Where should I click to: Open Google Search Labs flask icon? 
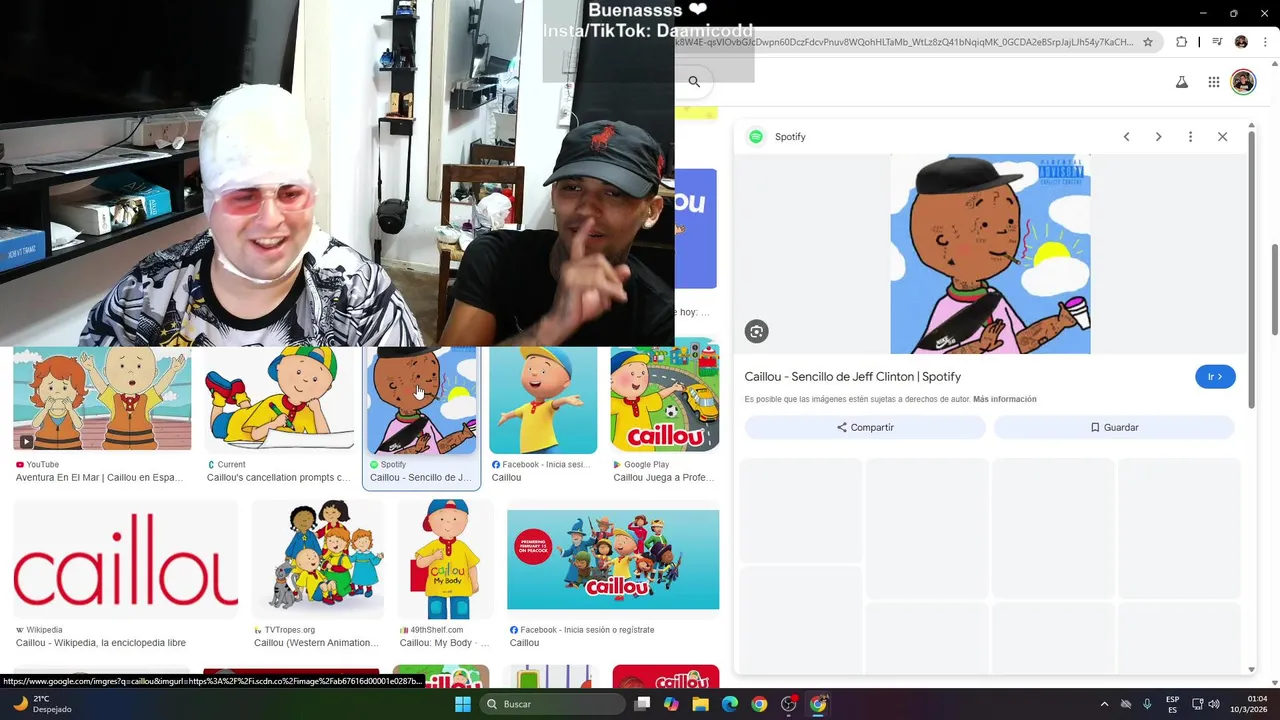(1182, 82)
